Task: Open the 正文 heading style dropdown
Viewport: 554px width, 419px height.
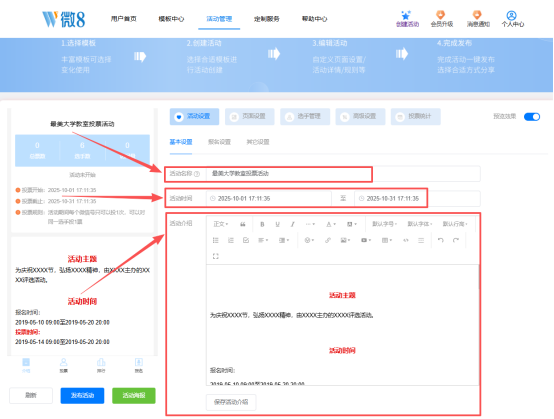Action: tap(221, 224)
